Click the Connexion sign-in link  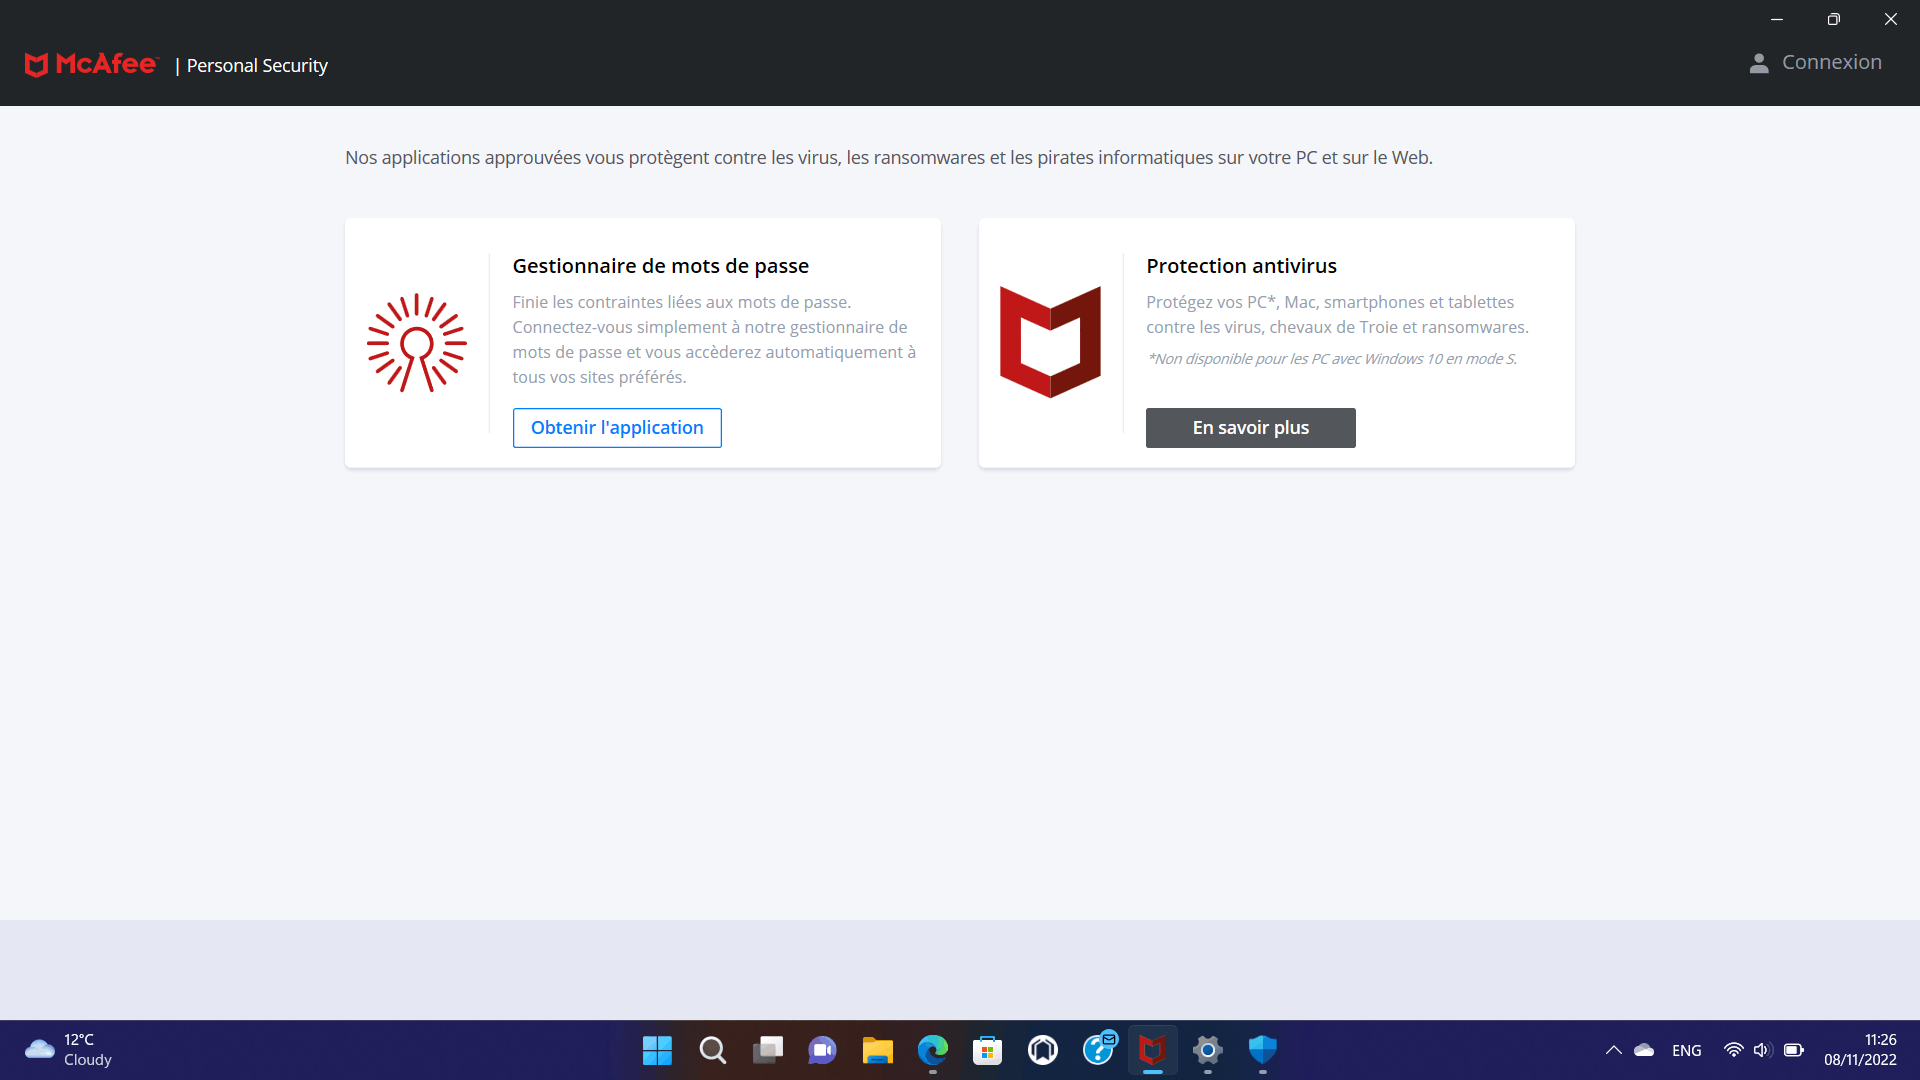(1831, 63)
